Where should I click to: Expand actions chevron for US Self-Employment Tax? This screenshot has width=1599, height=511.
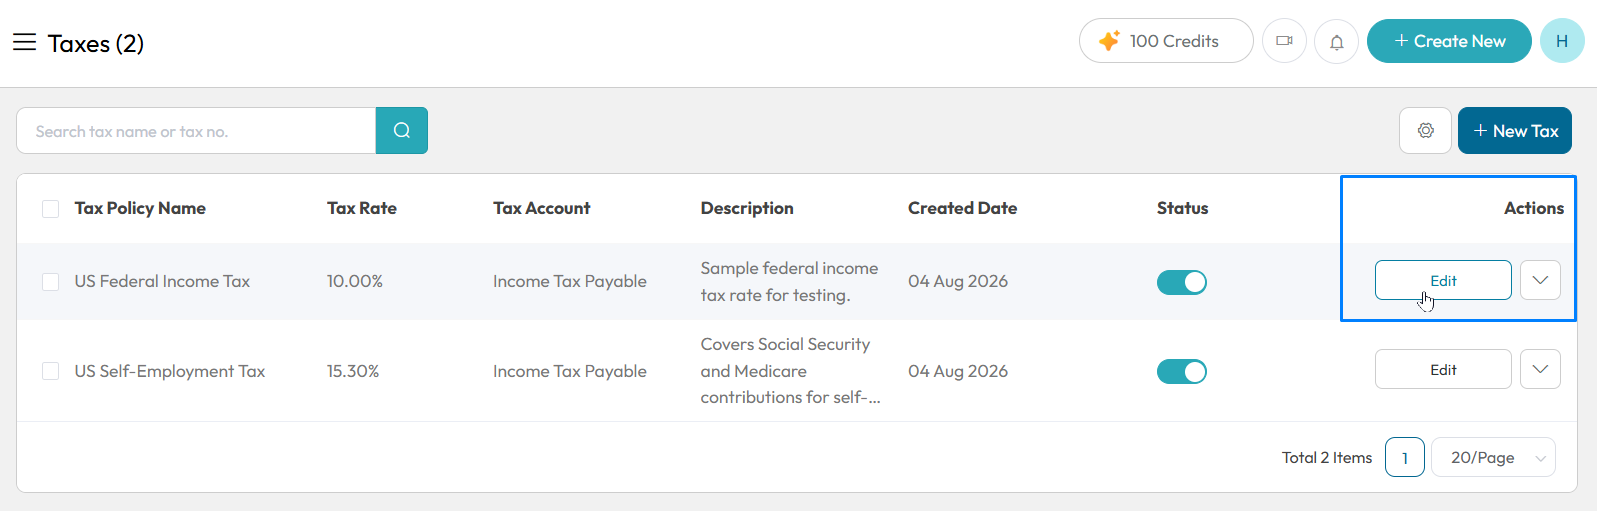(x=1540, y=369)
